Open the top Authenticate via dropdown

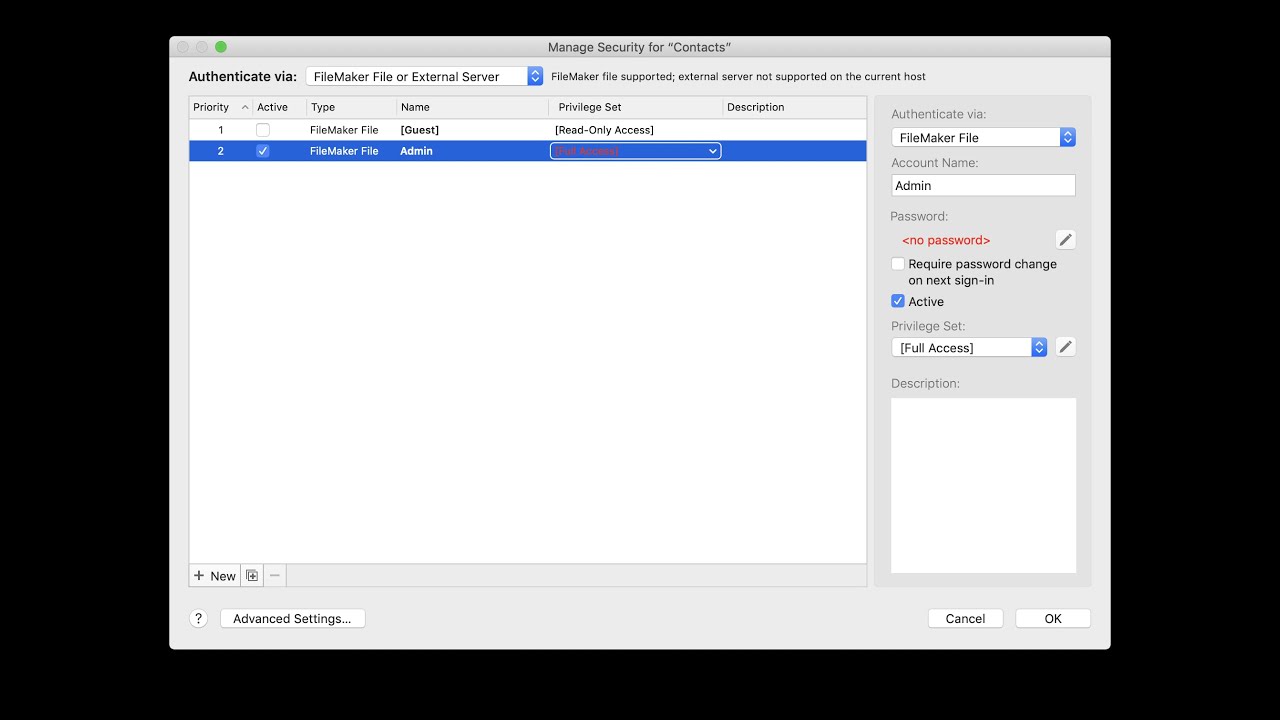tap(424, 76)
